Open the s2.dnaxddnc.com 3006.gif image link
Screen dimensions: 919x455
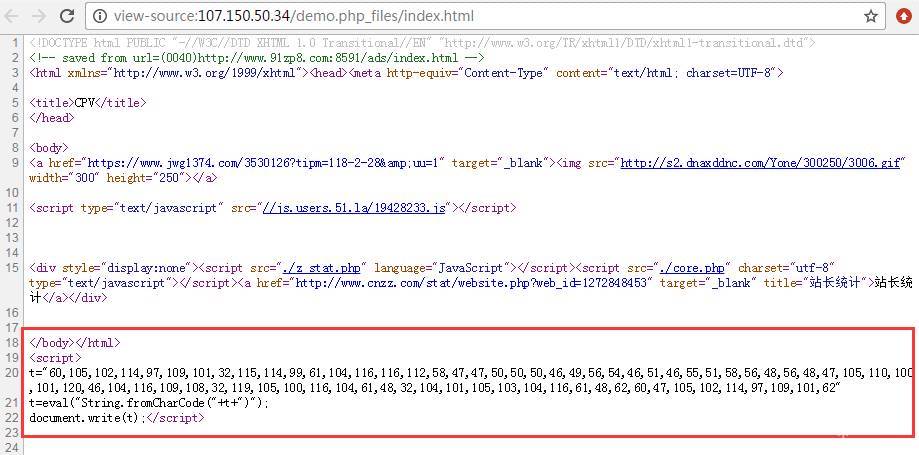(760, 162)
